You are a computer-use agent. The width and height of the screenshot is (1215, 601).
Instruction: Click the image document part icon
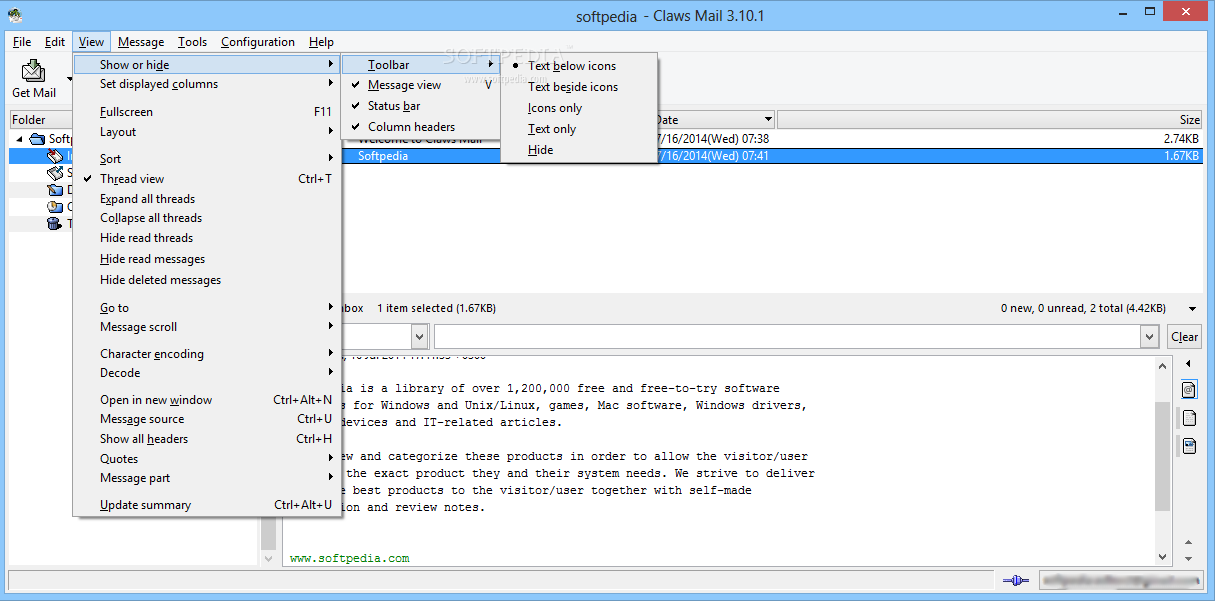point(1189,446)
